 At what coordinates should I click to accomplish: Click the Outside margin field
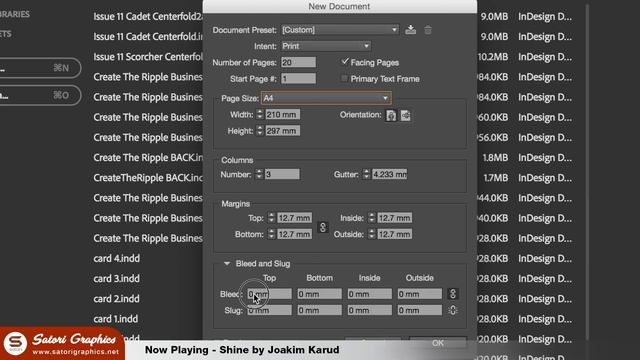[x=394, y=234]
